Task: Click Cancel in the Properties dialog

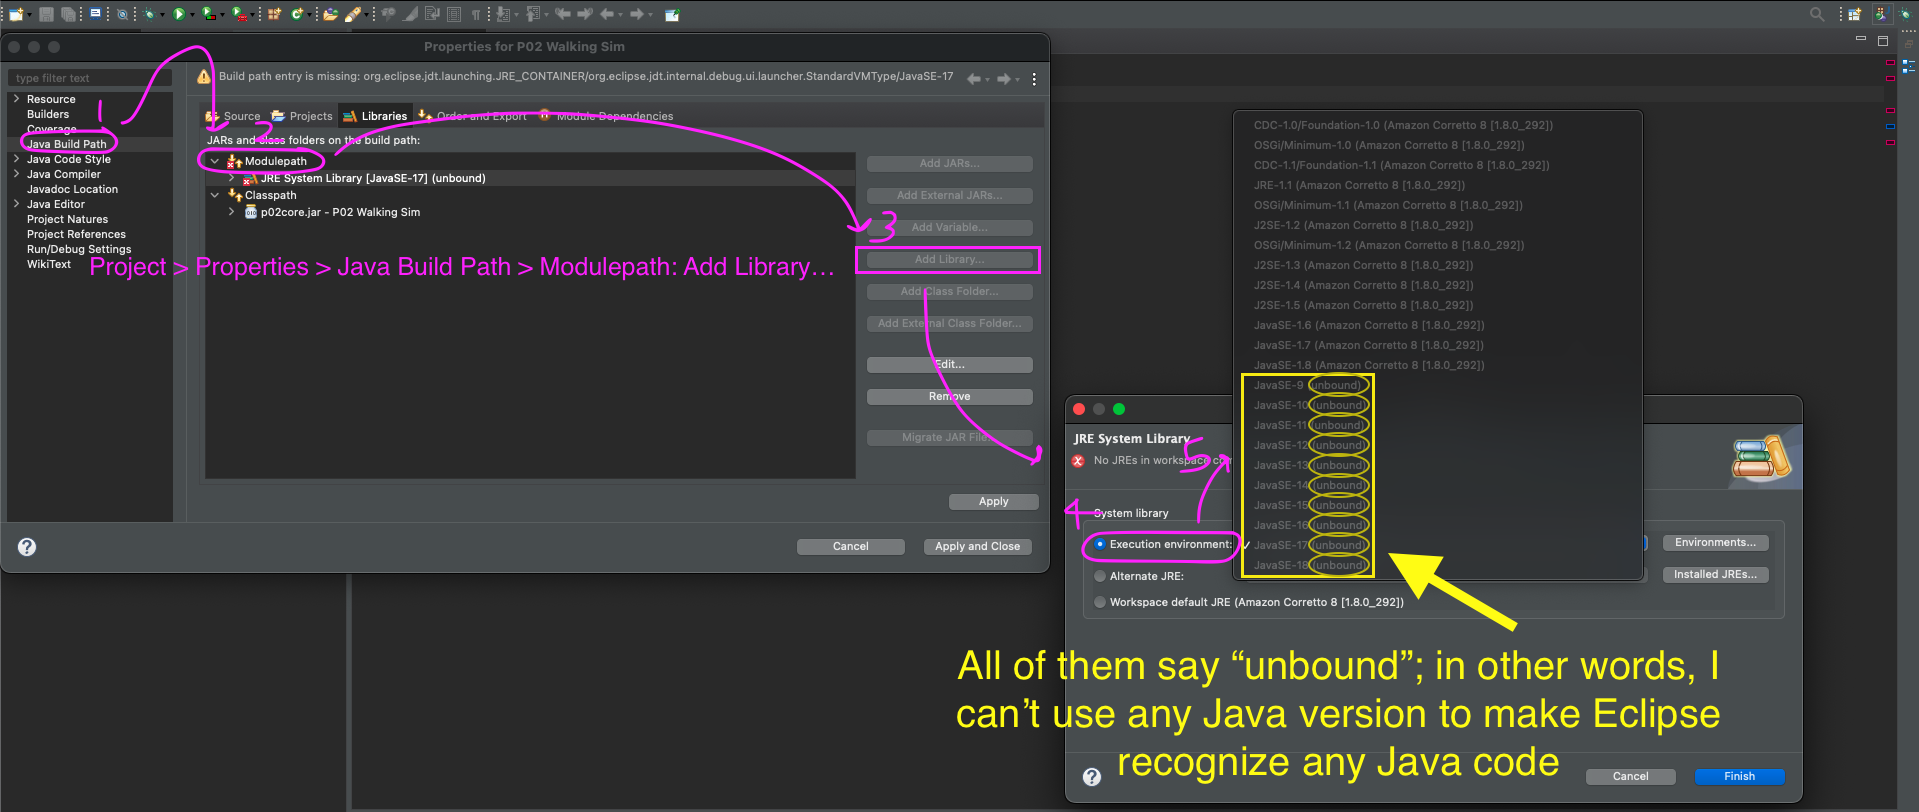Action: pos(850,546)
